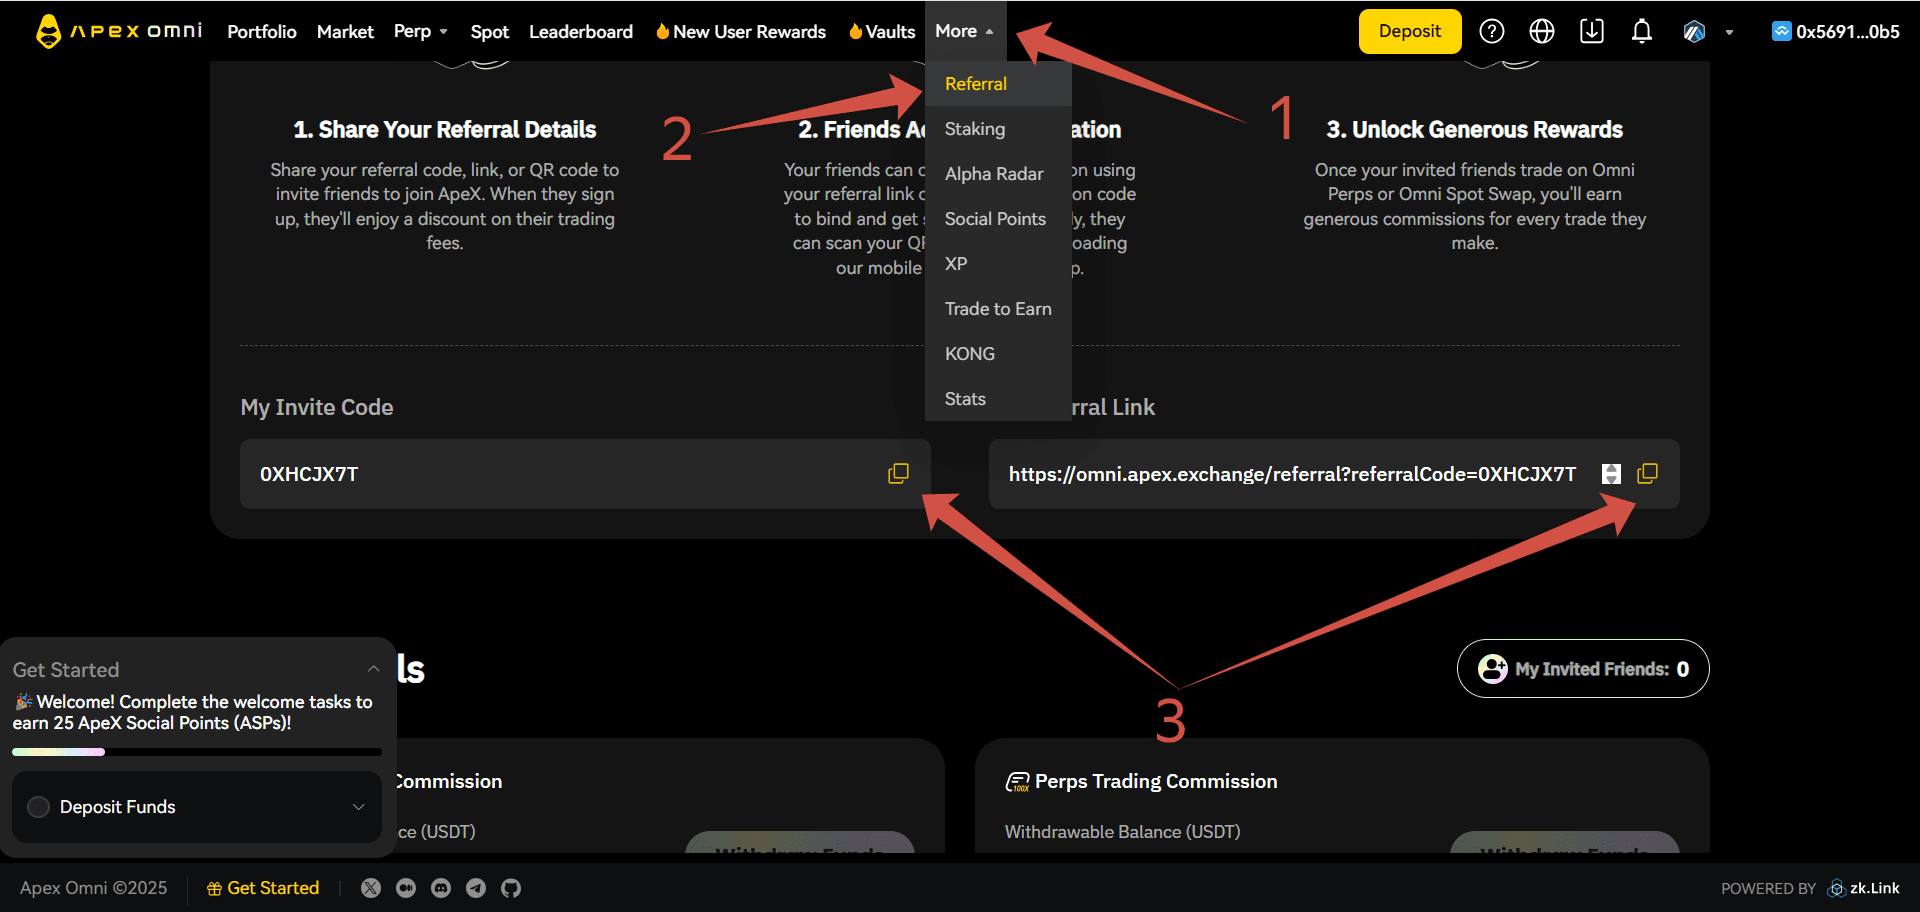1920x912 pixels.
Task: Open the Discord link in footer
Action: tap(441, 888)
